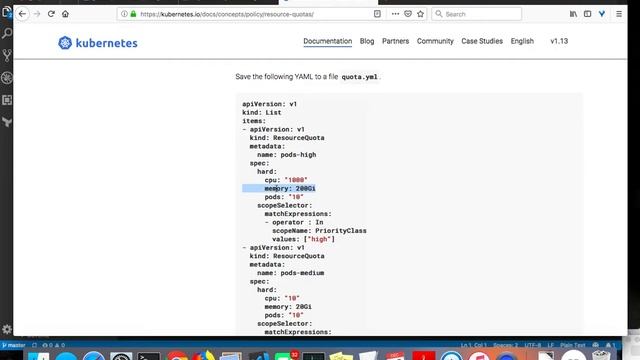Click Ln 1, Col 1 in status bar
The height and width of the screenshot is (360, 640).
click(x=473, y=345)
